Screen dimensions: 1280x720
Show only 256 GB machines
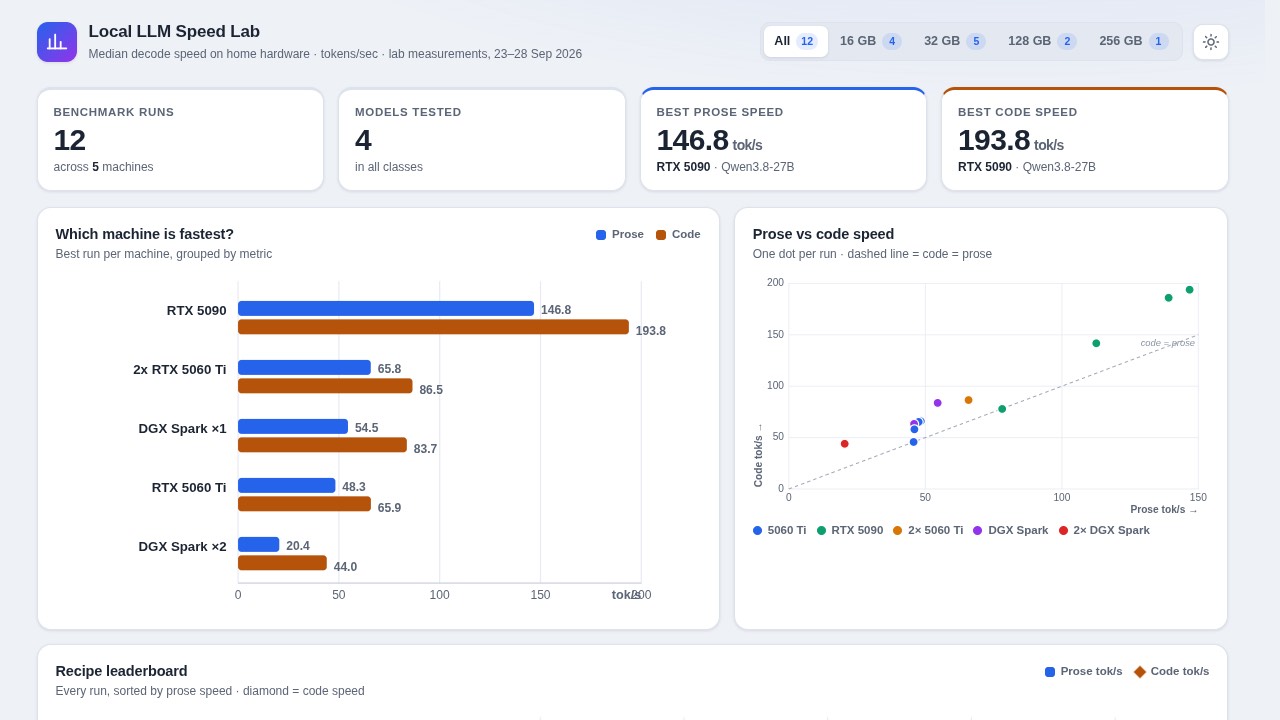[x=1133, y=41]
